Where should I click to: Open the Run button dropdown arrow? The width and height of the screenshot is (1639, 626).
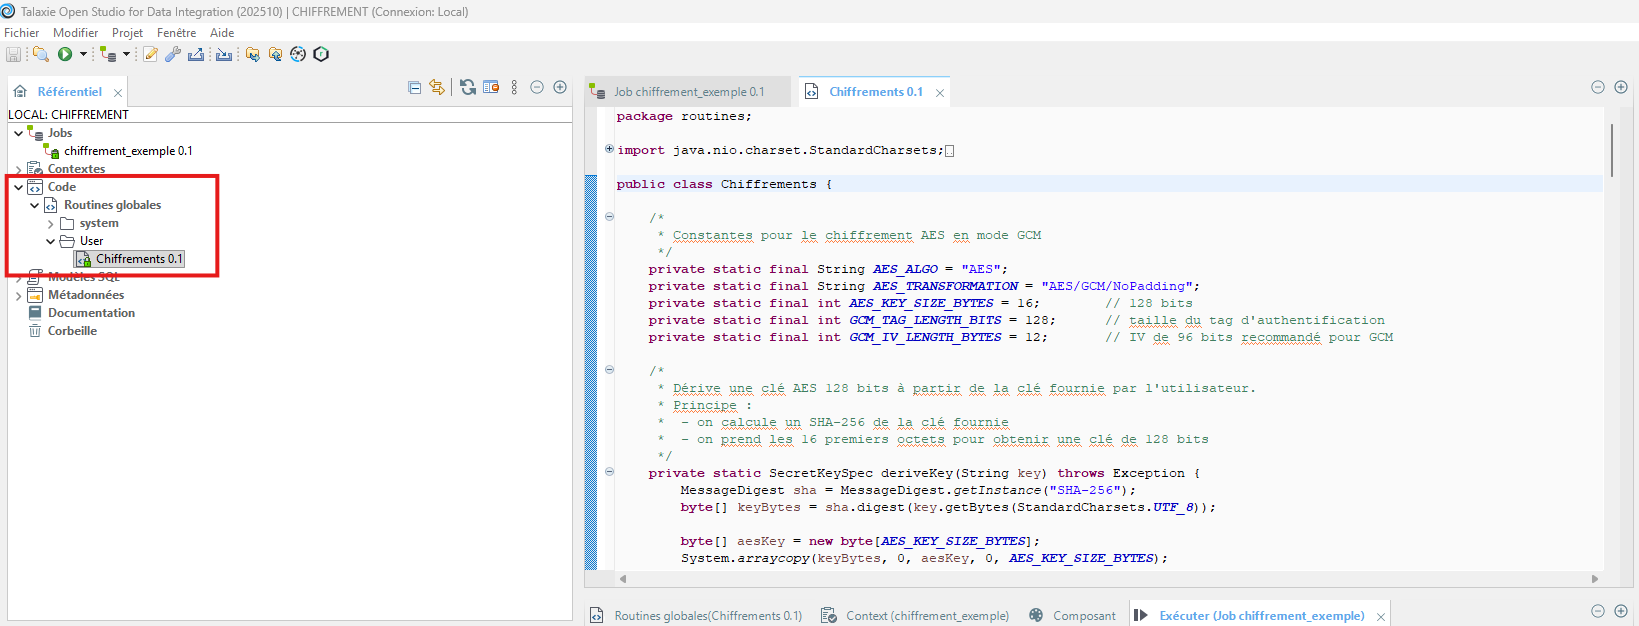(83, 54)
